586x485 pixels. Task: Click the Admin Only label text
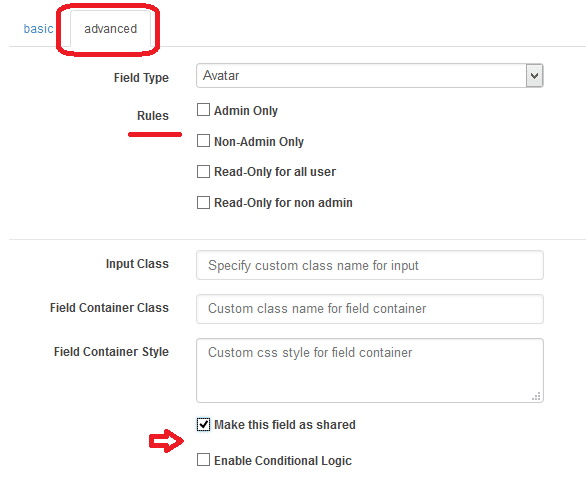[x=246, y=111]
